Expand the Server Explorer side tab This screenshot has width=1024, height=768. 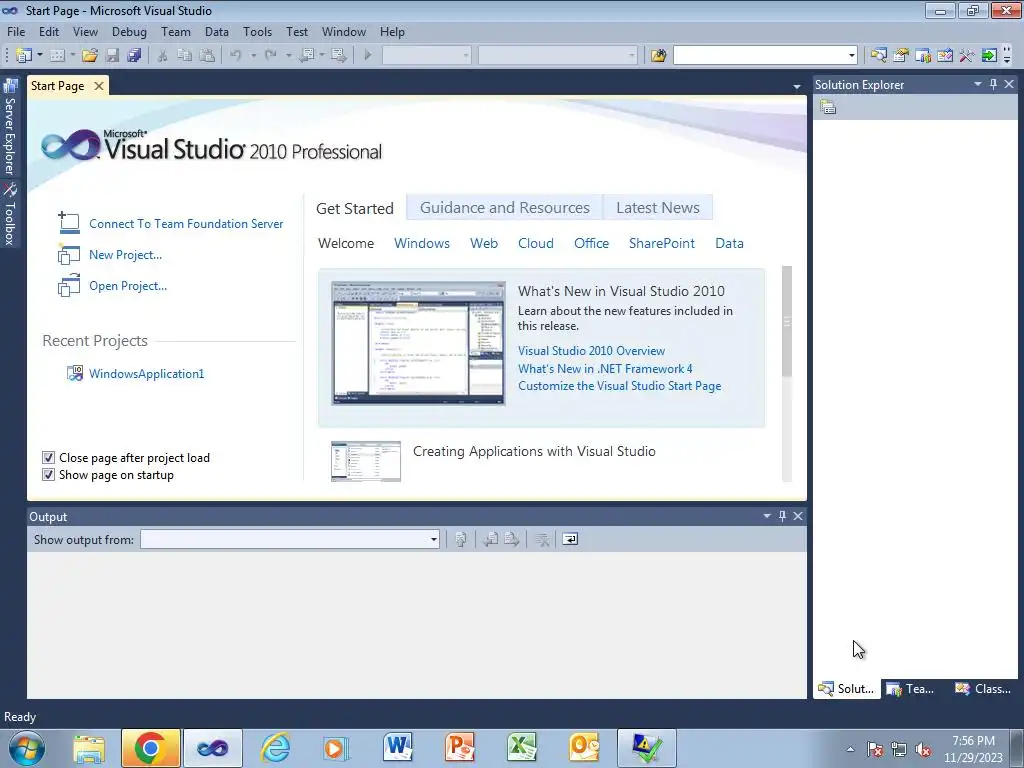click(10, 128)
